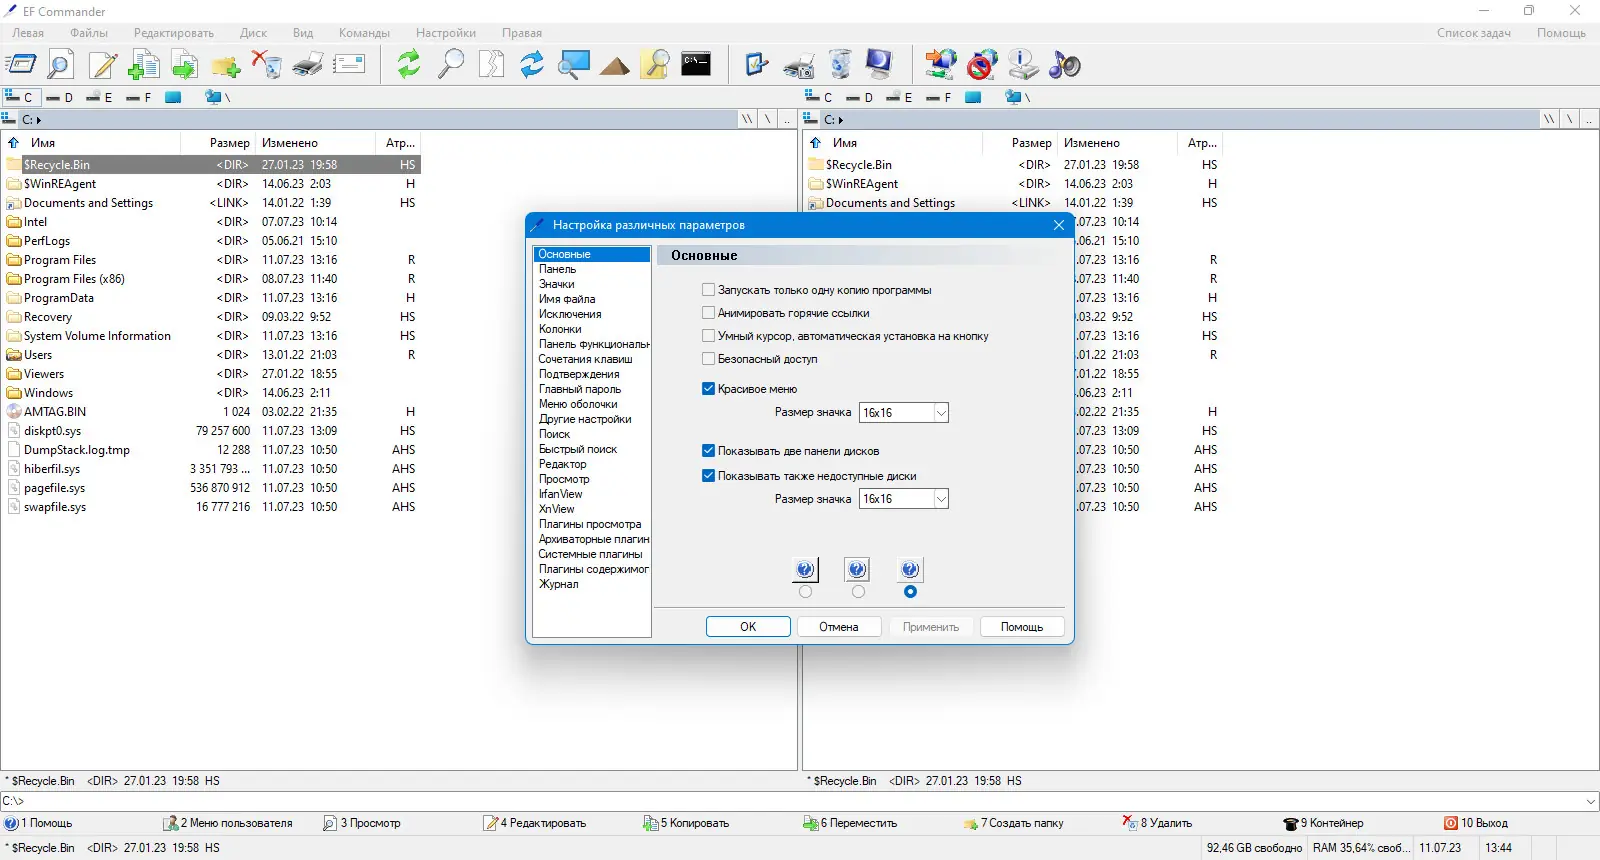The height and width of the screenshot is (860, 1600).
Task: Uncheck 'Показывать две панели дисков' checkbox
Action: tap(708, 451)
